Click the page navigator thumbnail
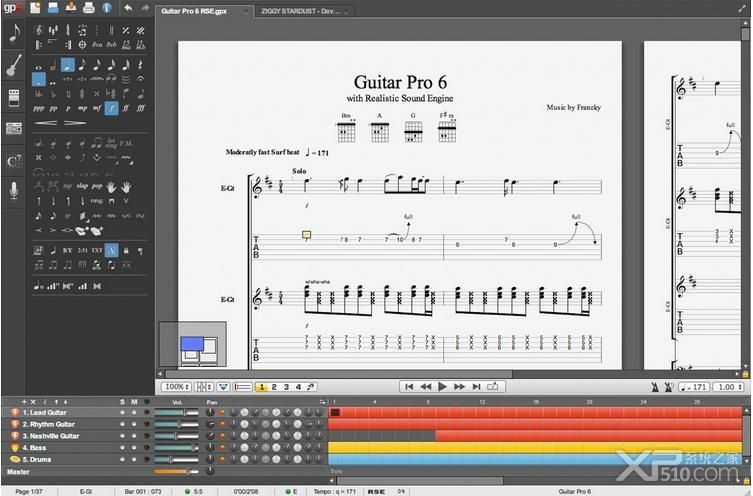 [193, 344]
